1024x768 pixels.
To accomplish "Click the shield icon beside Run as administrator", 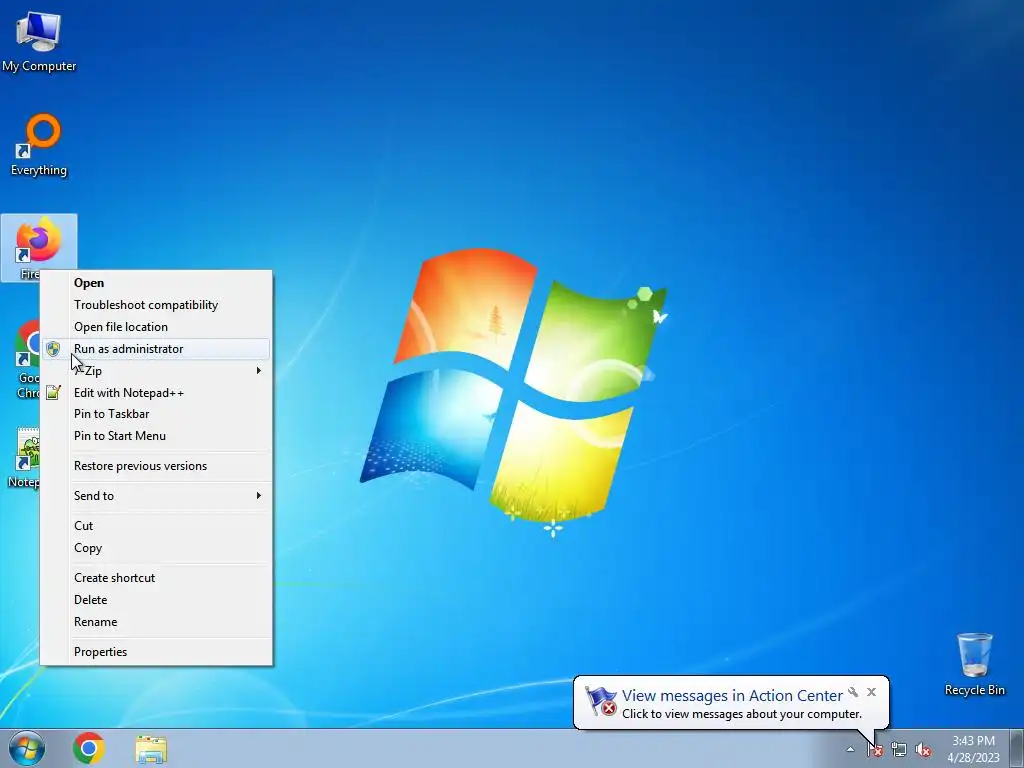I will (54, 349).
